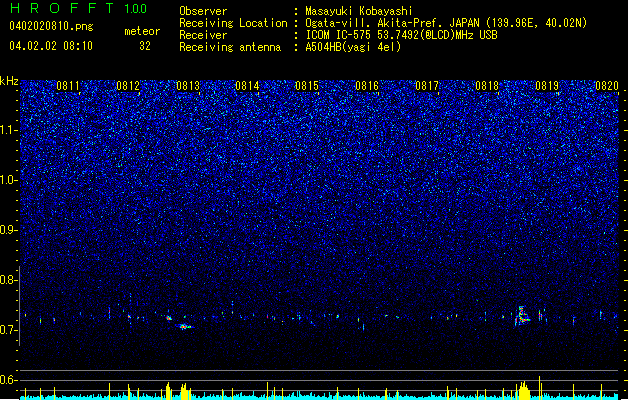The image size is (629, 400).
Task: Click the 1.1 kHz axis label
Action: [x=8, y=130]
